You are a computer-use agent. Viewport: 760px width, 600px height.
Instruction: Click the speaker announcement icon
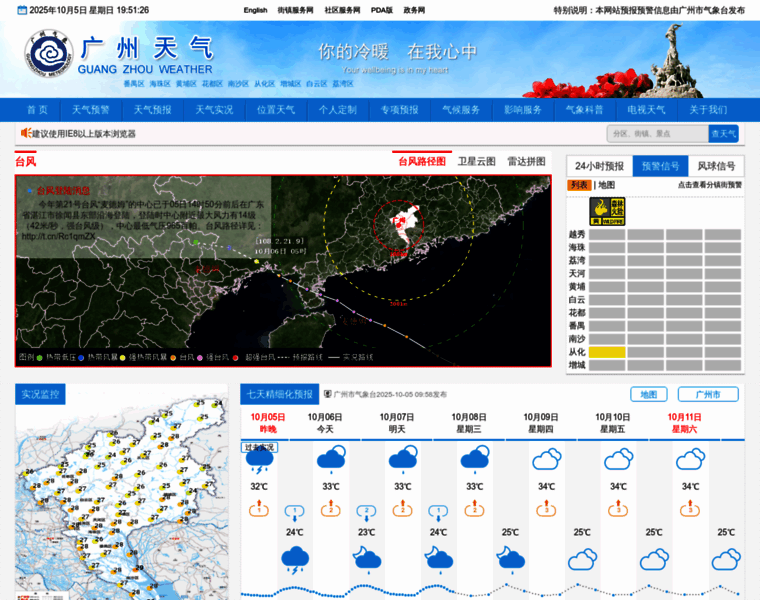click(26, 133)
